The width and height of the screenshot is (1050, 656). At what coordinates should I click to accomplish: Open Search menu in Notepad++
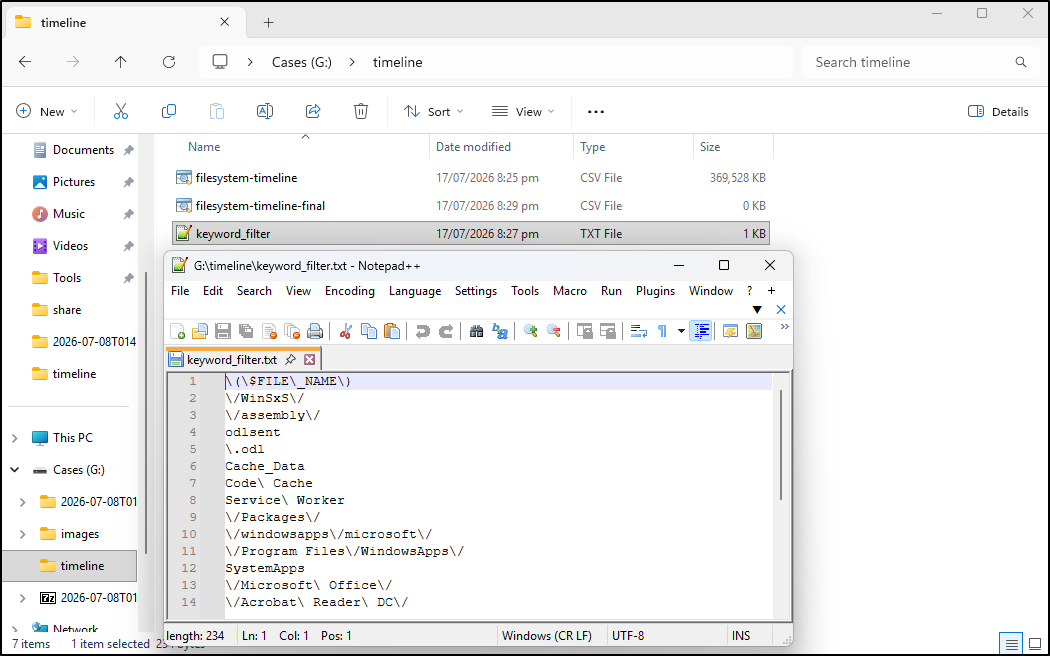pyautogui.click(x=254, y=291)
